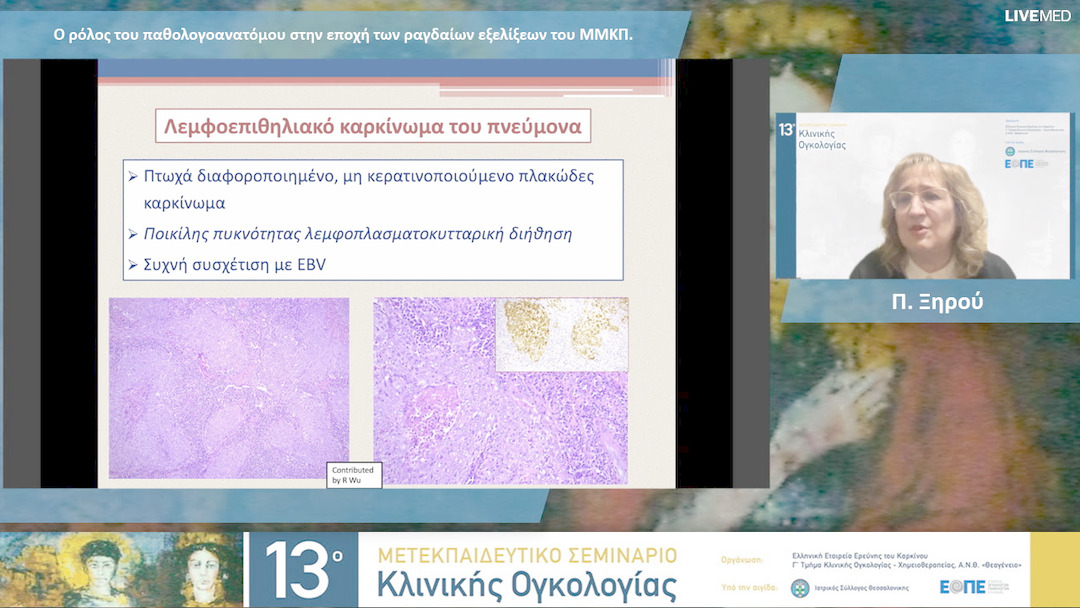Viewport: 1080px width, 608px height.
Task: Click the medical association seal in bottom banner
Action: (800, 588)
